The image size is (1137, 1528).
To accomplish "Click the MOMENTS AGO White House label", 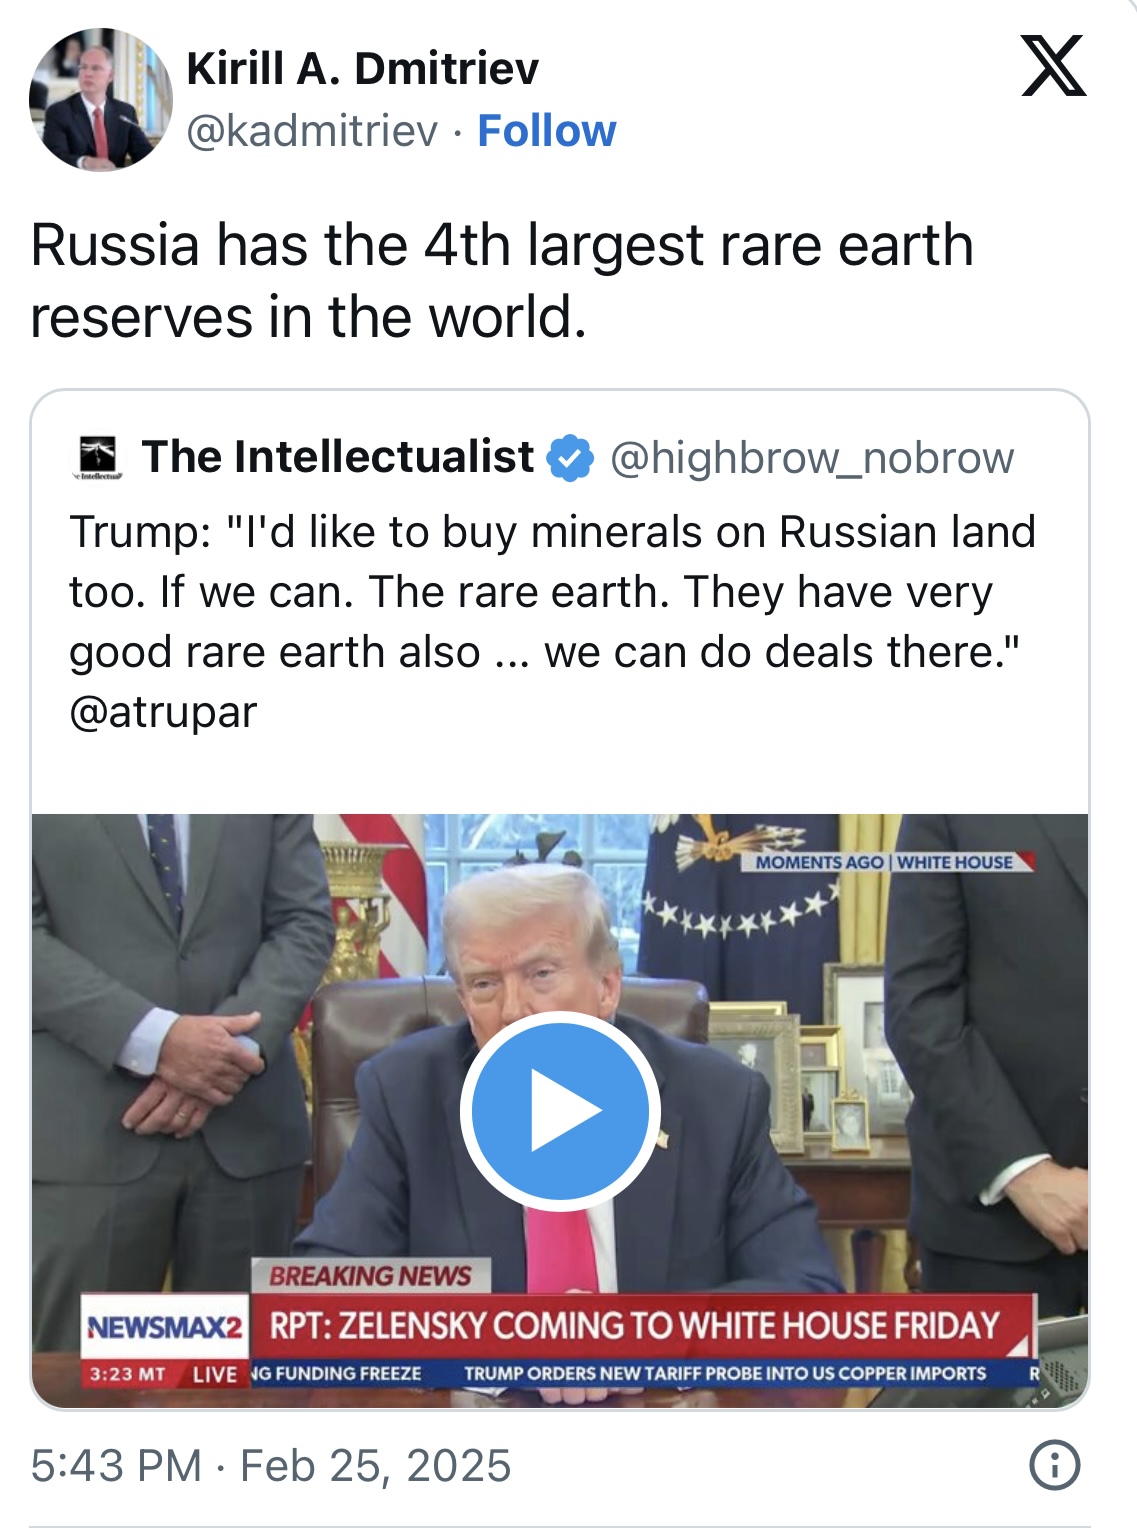I will [x=884, y=862].
